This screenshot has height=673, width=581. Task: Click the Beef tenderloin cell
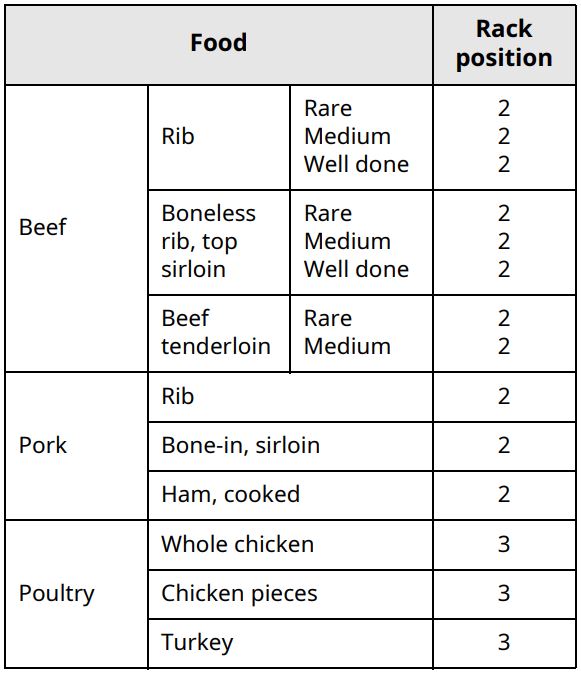tap(219, 333)
